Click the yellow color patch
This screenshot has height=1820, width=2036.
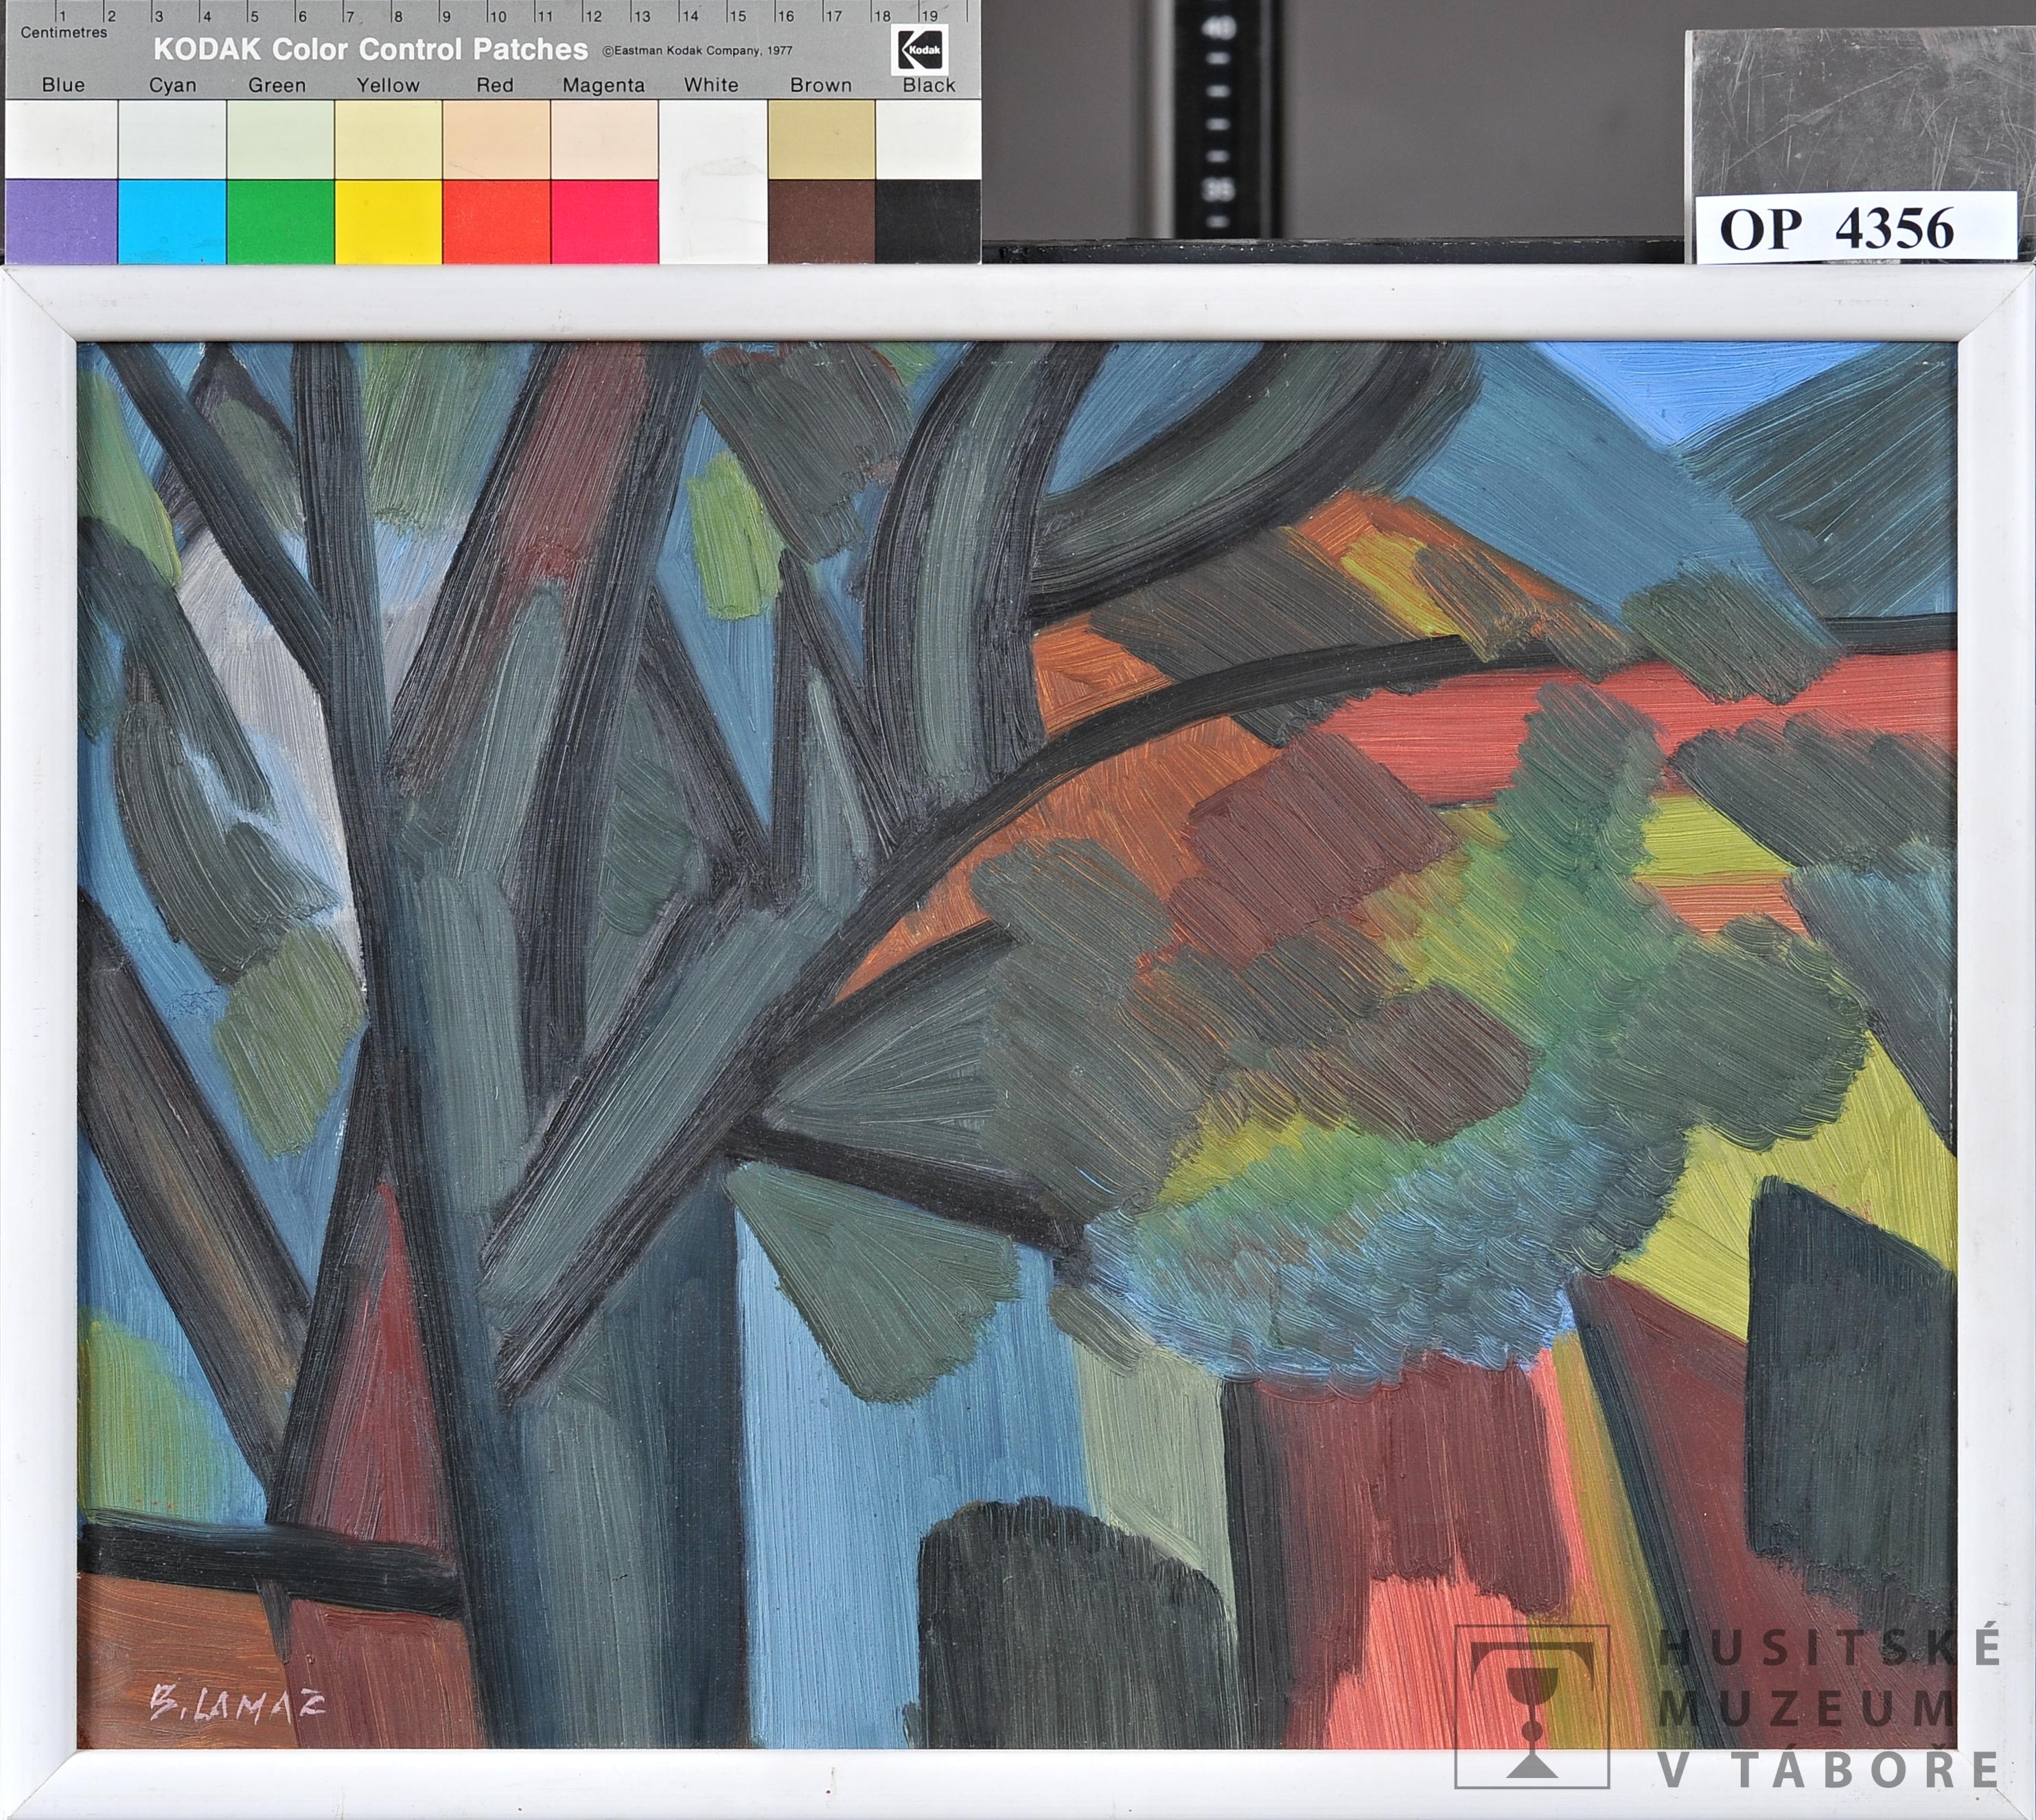tap(388, 221)
